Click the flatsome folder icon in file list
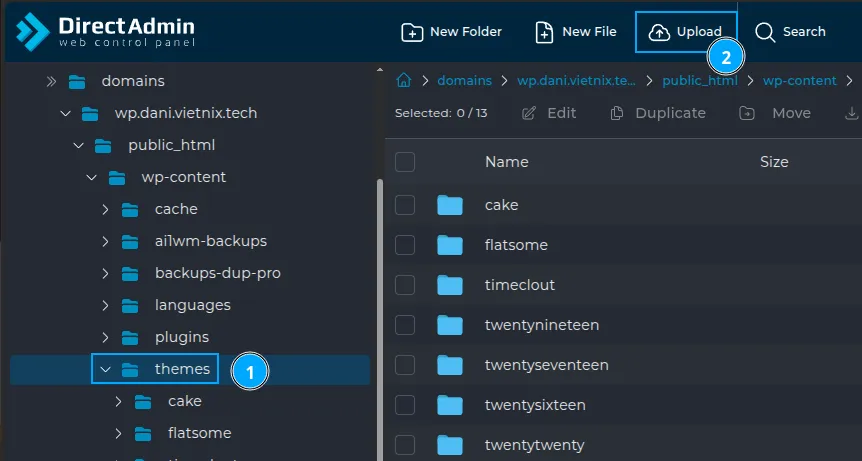Screen dimensions: 862x461 point(450,245)
